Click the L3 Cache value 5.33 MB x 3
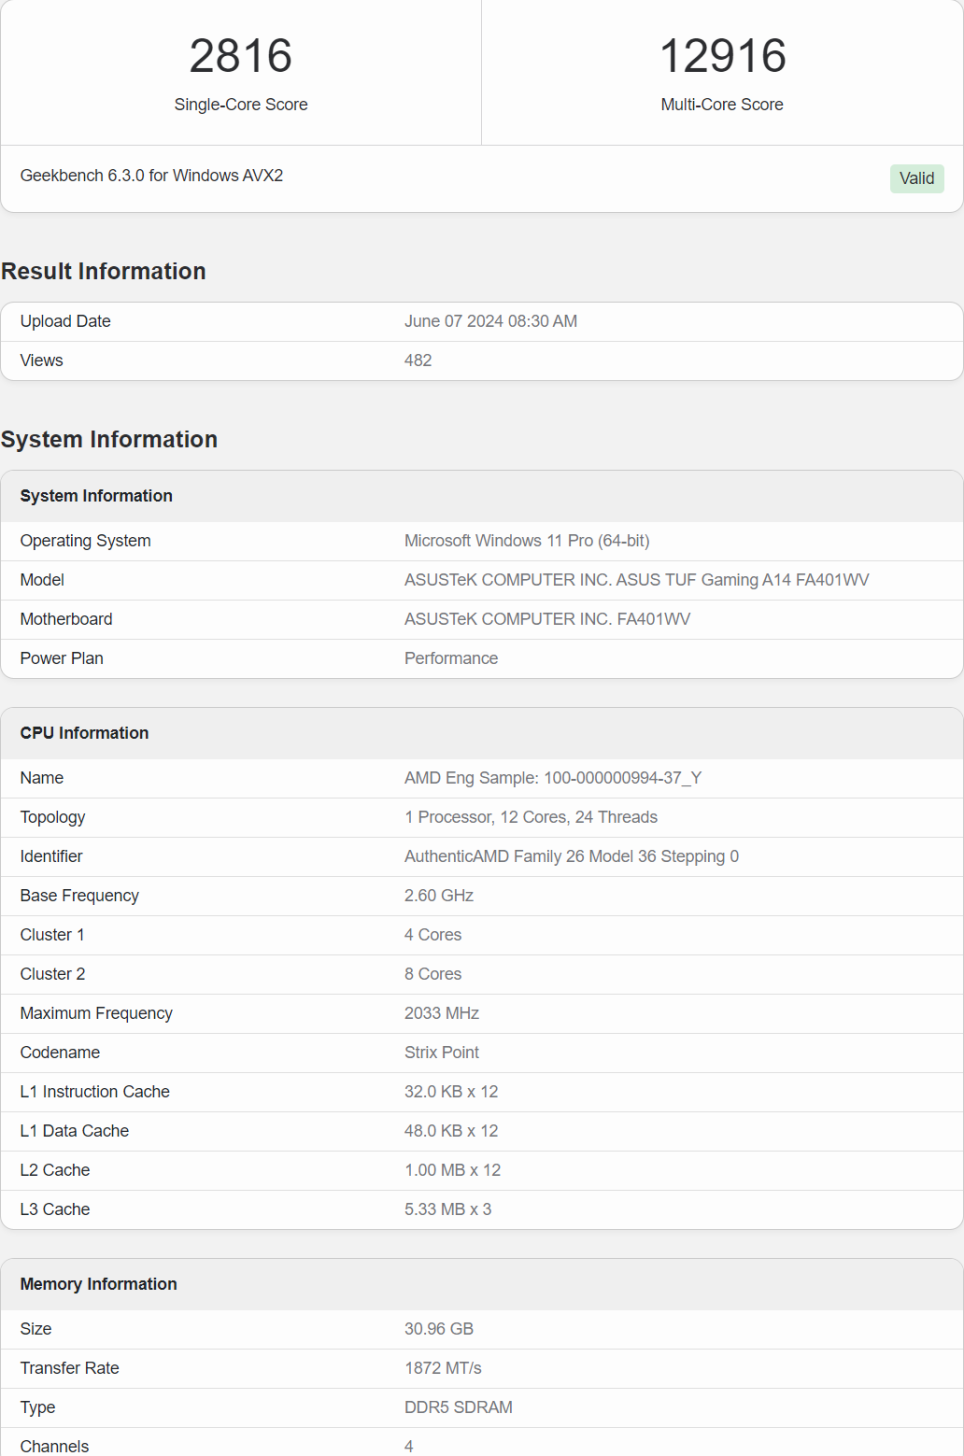This screenshot has width=964, height=1456. pyautogui.click(x=448, y=1209)
